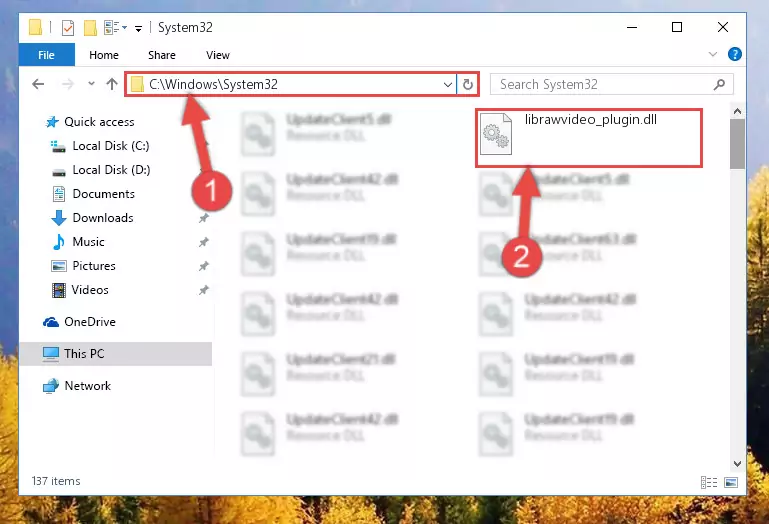The height and width of the screenshot is (524, 769).
Task: Switch to the Home ribbon tab
Action: [x=104, y=55]
